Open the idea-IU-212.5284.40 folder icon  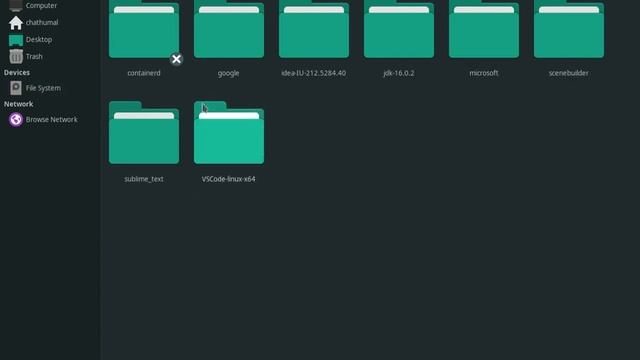coord(314,29)
